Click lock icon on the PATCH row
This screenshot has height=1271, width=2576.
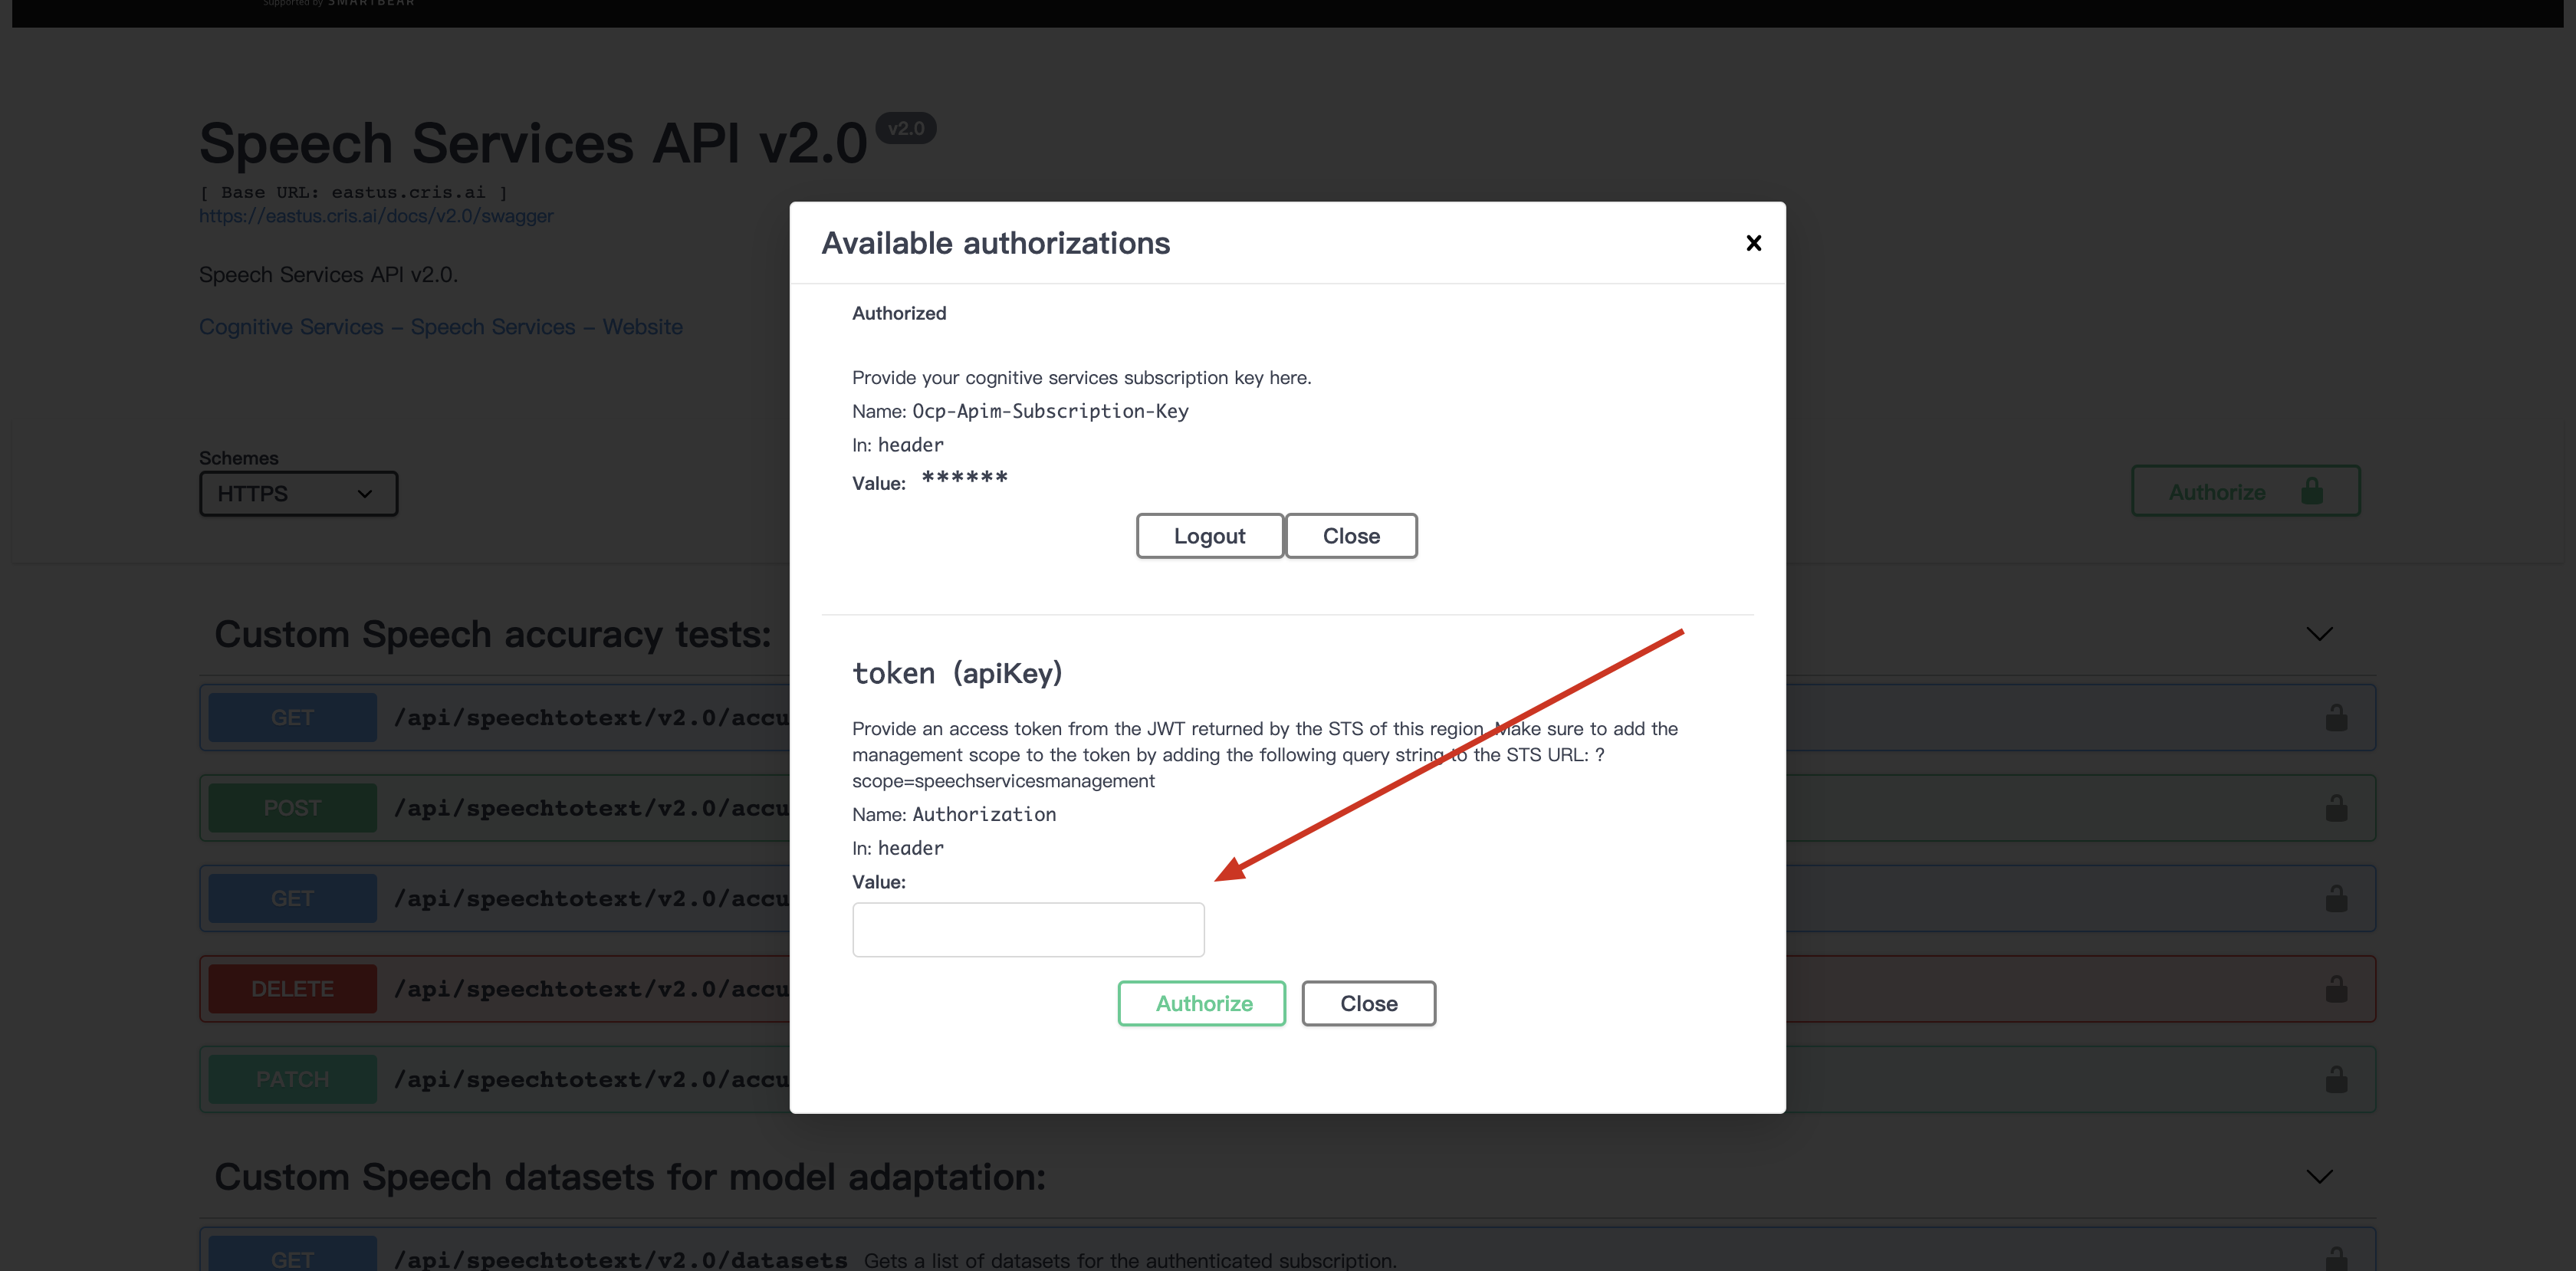click(x=2336, y=1079)
